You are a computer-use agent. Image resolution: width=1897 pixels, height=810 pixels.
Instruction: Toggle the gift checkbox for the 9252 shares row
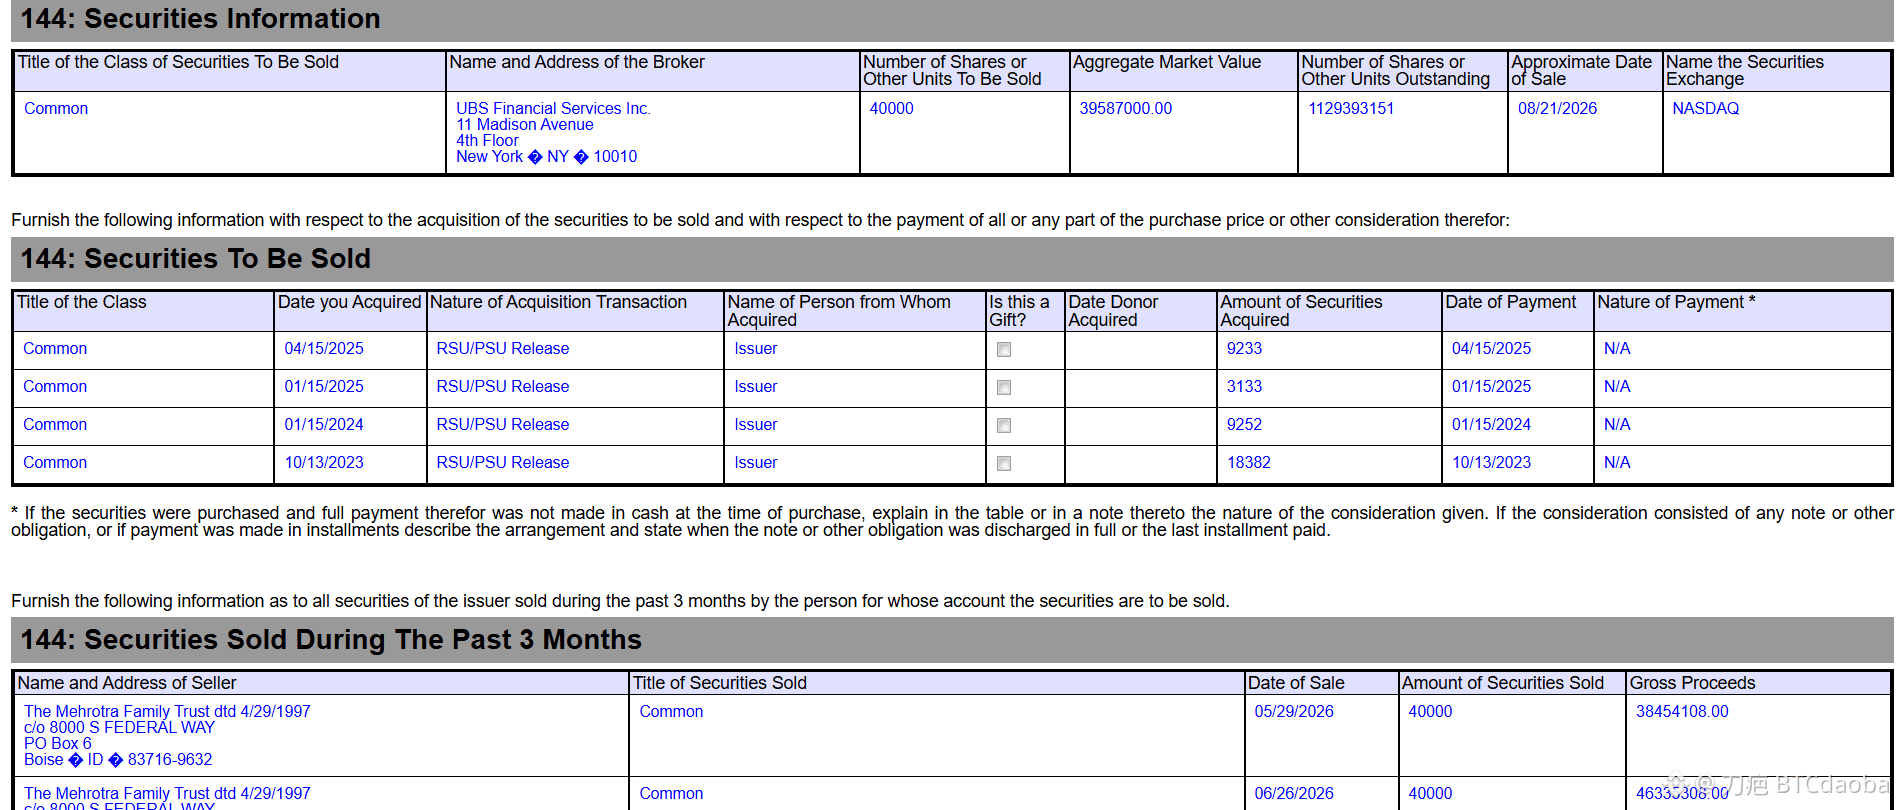[1004, 425]
